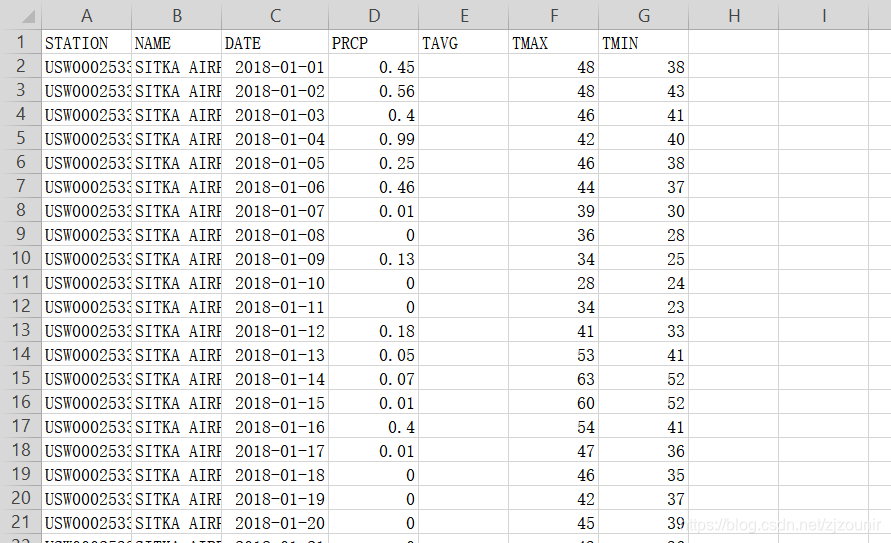Screen dimensions: 891x543
Task: Click TMAX value 47
Action: coord(553,451)
